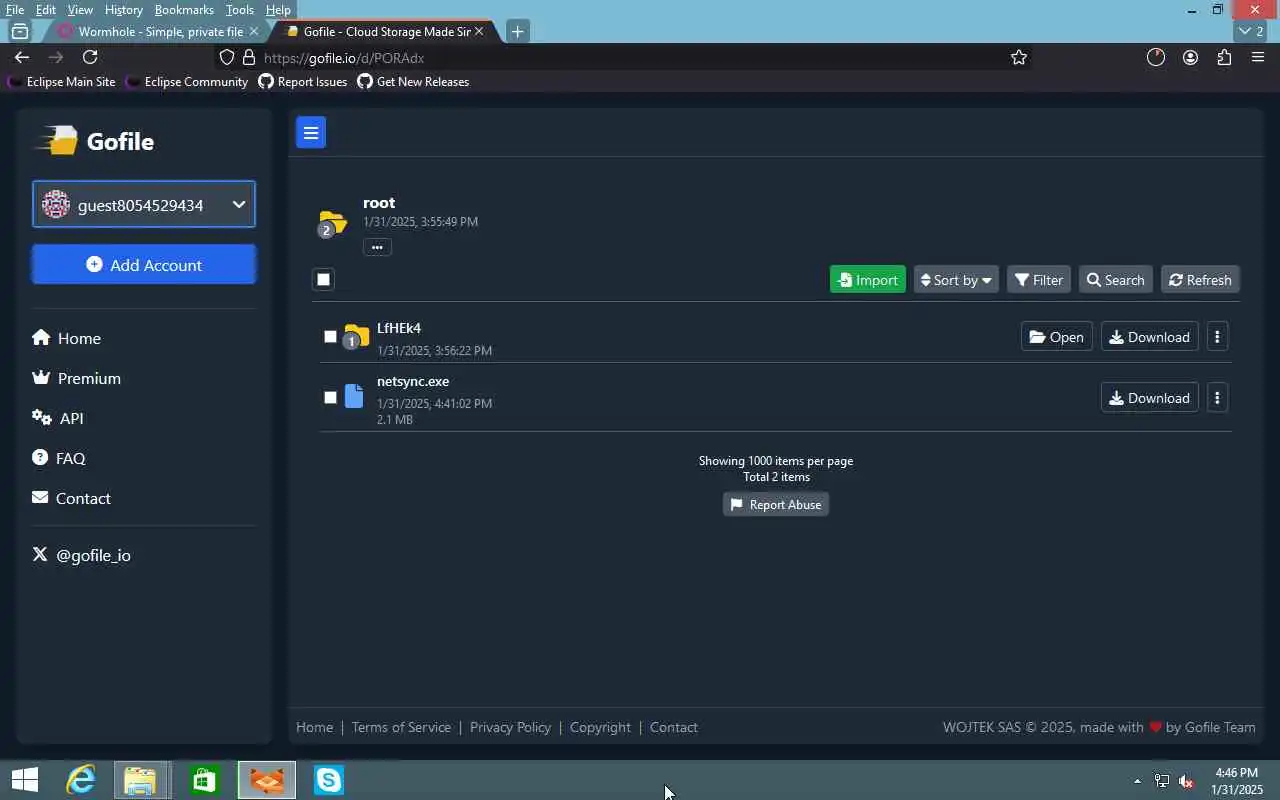
Task: Download the LfHEk4 folder
Action: (x=1149, y=337)
